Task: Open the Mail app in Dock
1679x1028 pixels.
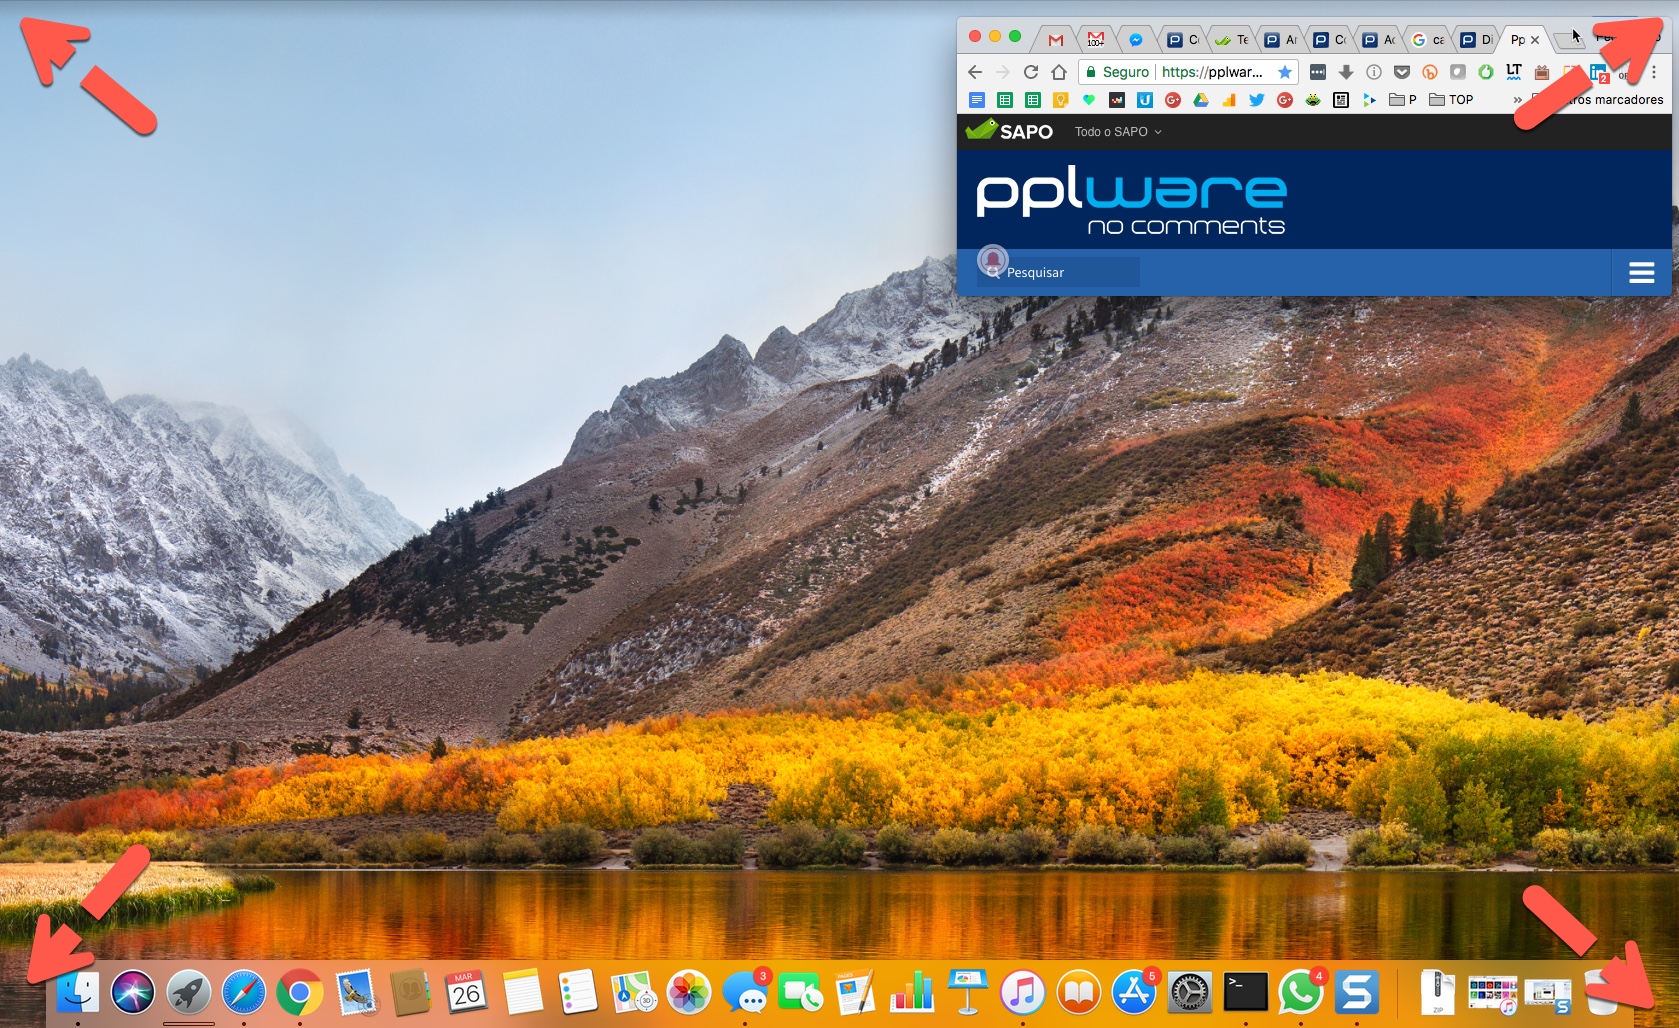Action: point(356,993)
